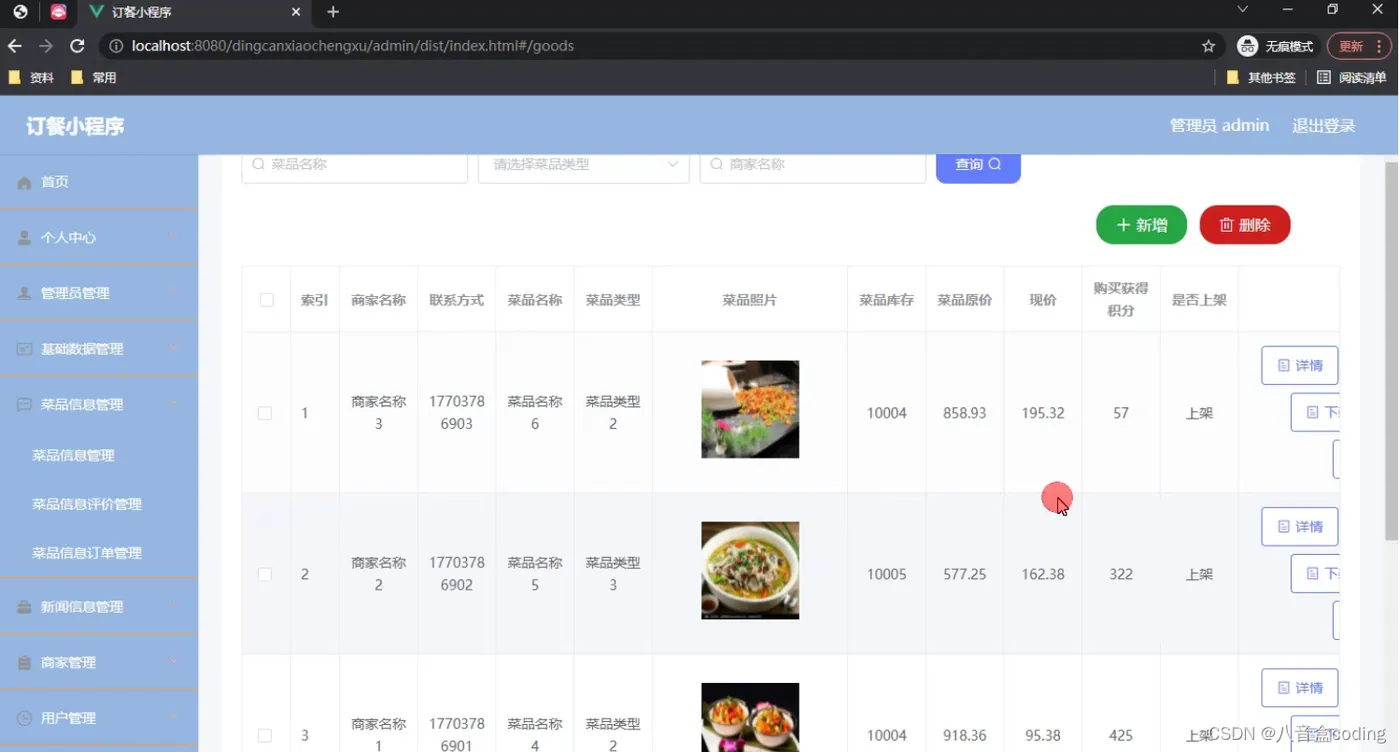This screenshot has width=1400, height=752.
Task: Click the 首页 home icon in sidebar
Action: pyautogui.click(x=24, y=183)
